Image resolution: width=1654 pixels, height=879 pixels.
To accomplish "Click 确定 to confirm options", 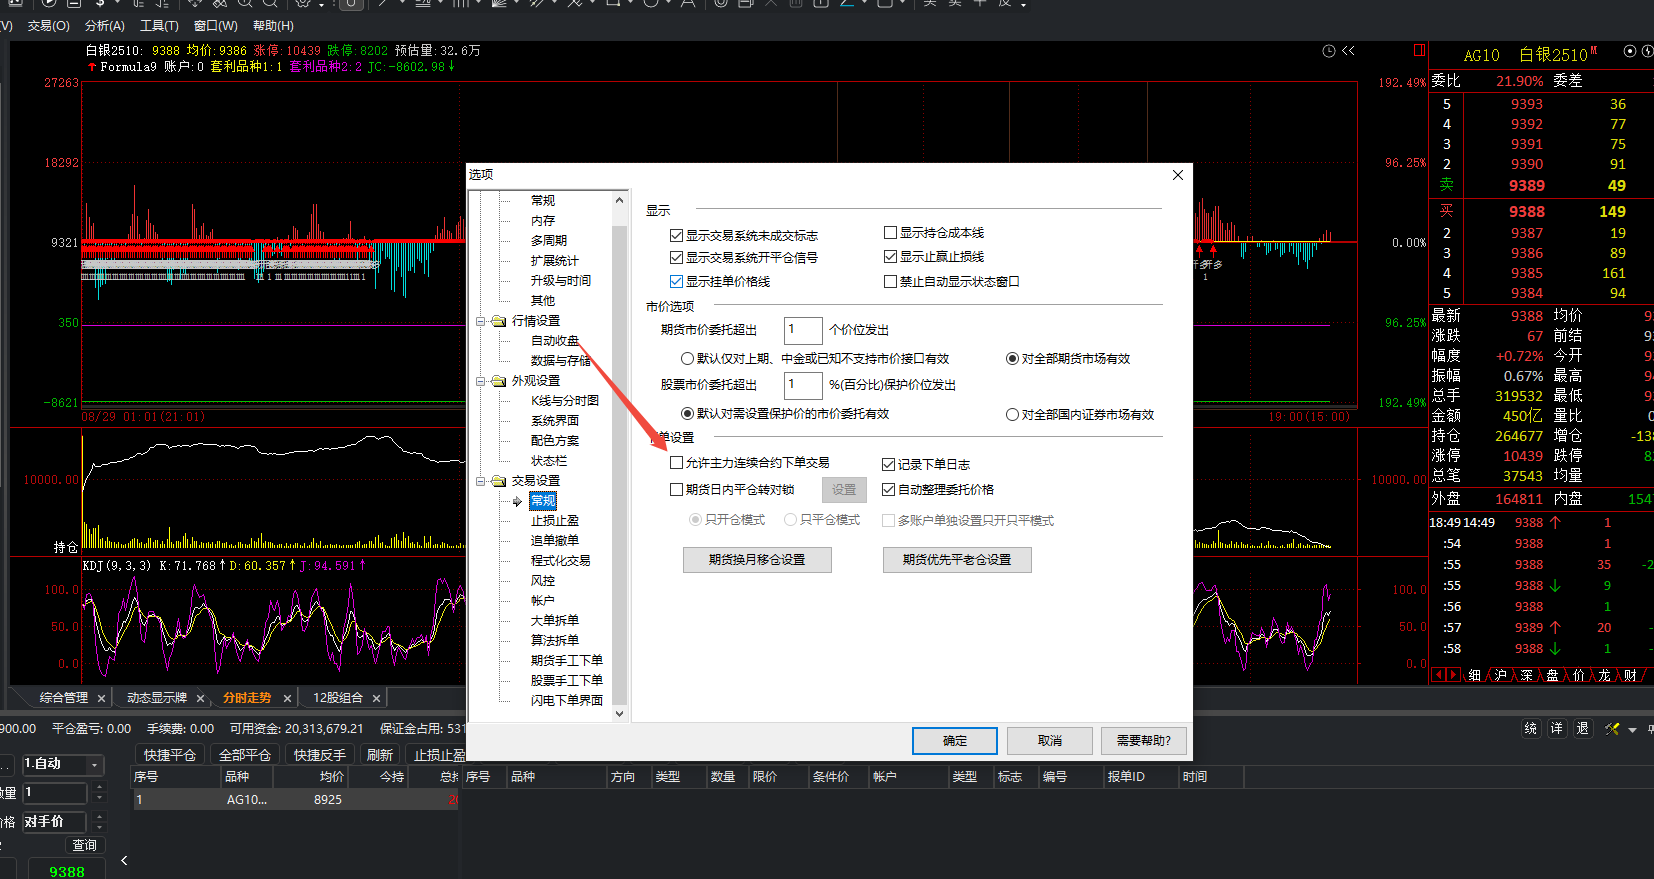I will point(954,741).
